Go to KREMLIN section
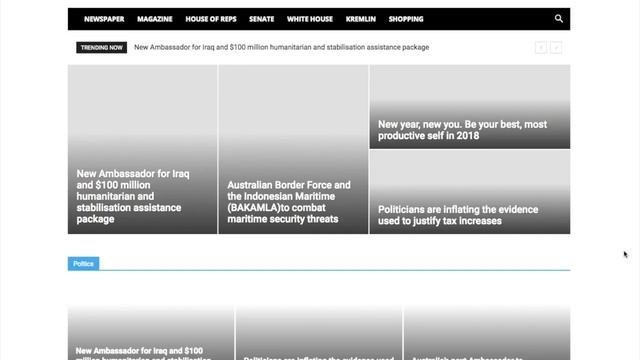The width and height of the screenshot is (640, 360). [360, 19]
